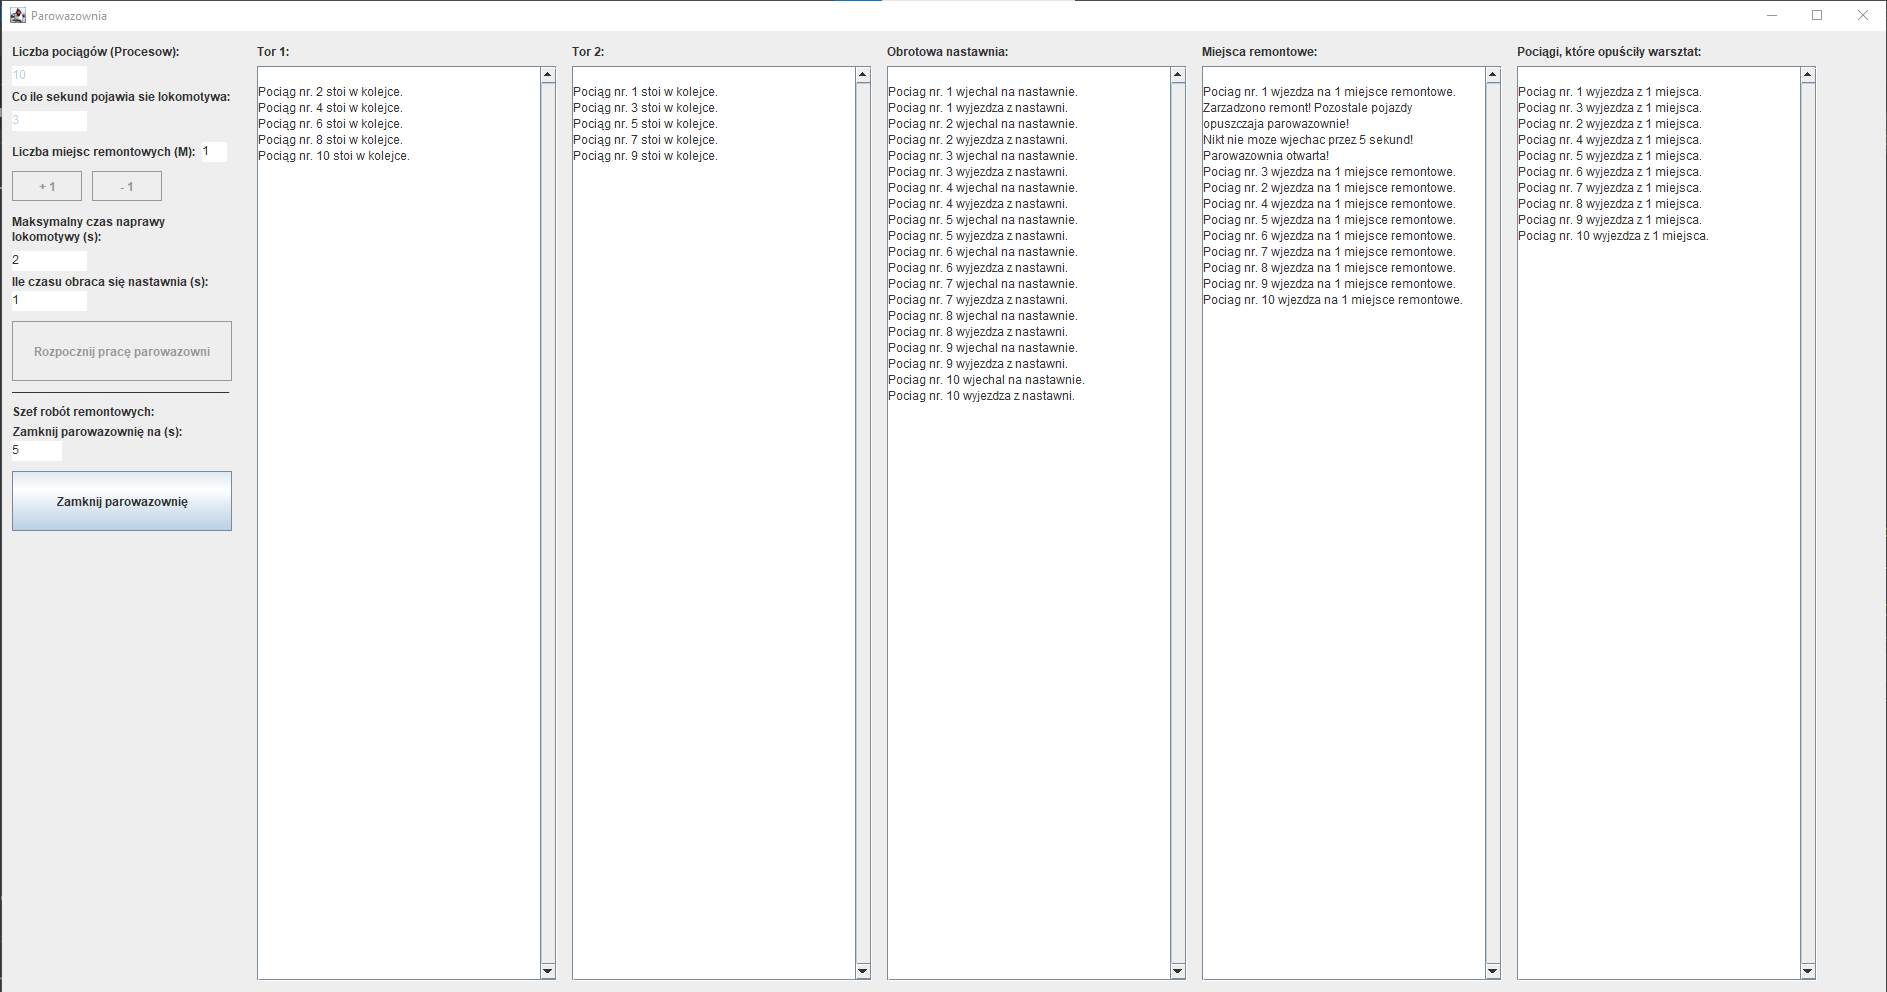
Task: Click scroll-up arrow of Tor 1 list
Action: pyautogui.click(x=548, y=75)
